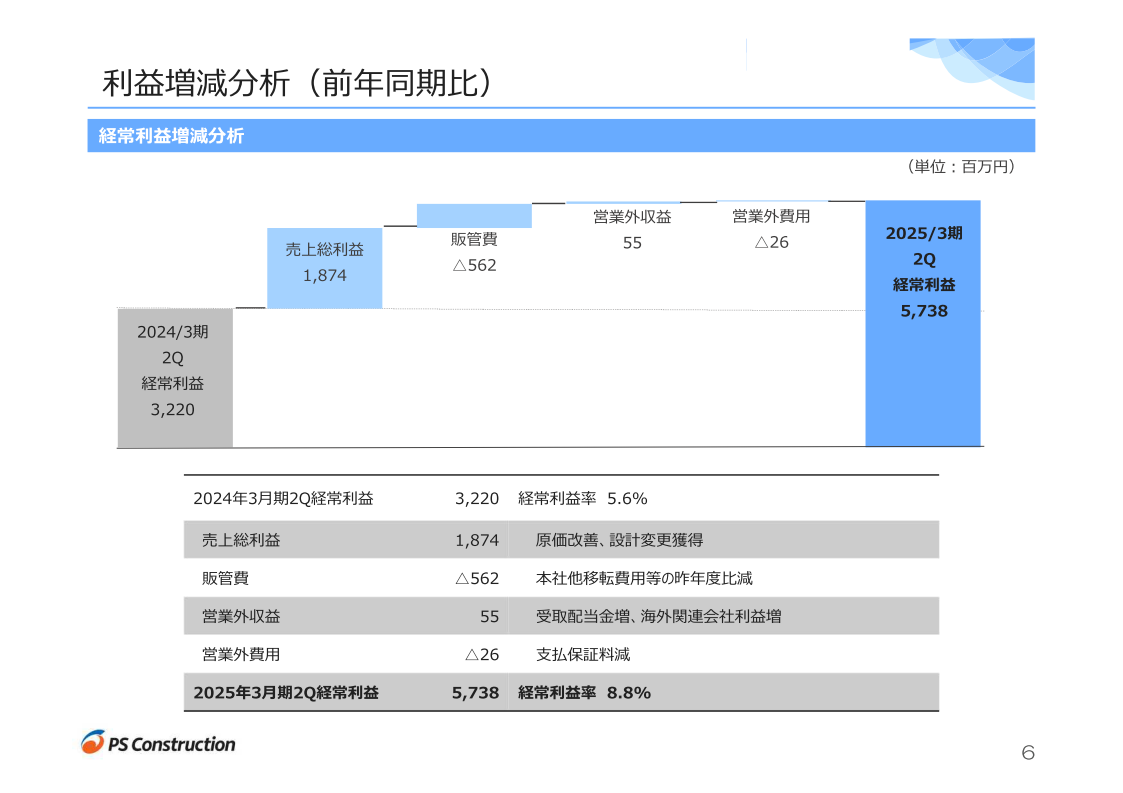Image resolution: width=1123 pixels, height=793 pixels.
Task: Select the value 5,738 in blue bar
Action: click(924, 311)
